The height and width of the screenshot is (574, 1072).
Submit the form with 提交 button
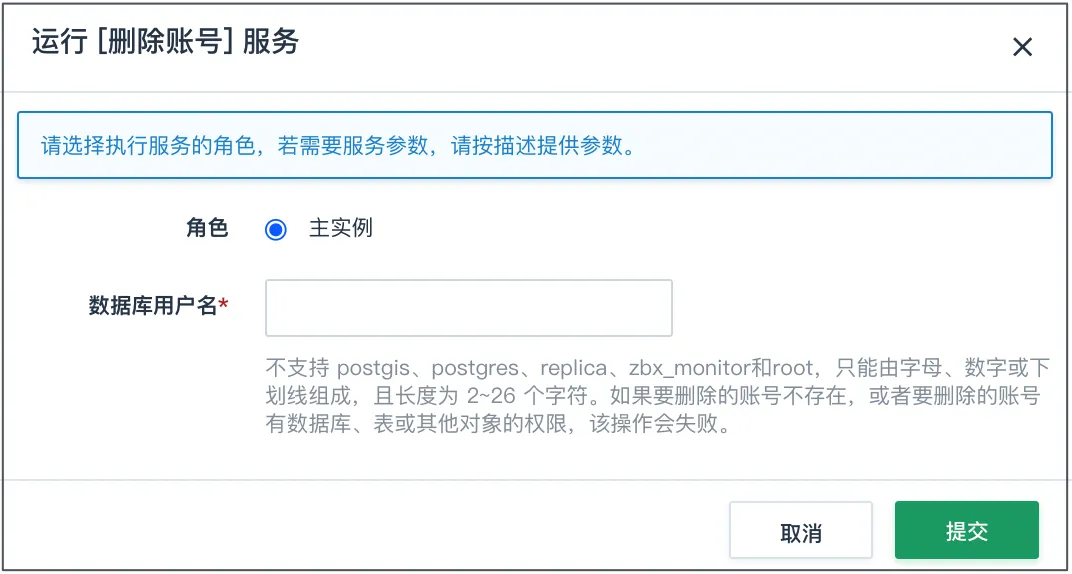coord(967,530)
